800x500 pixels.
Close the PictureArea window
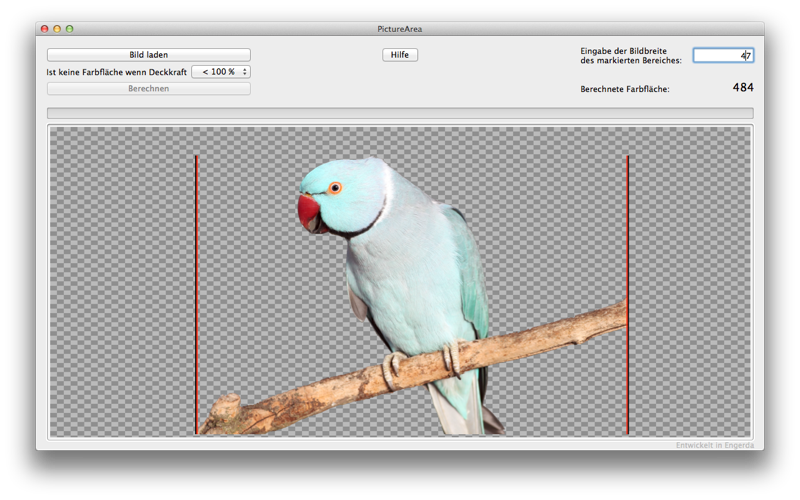[45, 29]
